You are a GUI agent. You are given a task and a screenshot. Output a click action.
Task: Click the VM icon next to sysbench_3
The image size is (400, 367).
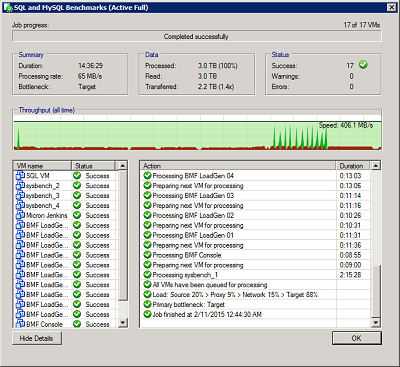pyautogui.click(x=20, y=195)
